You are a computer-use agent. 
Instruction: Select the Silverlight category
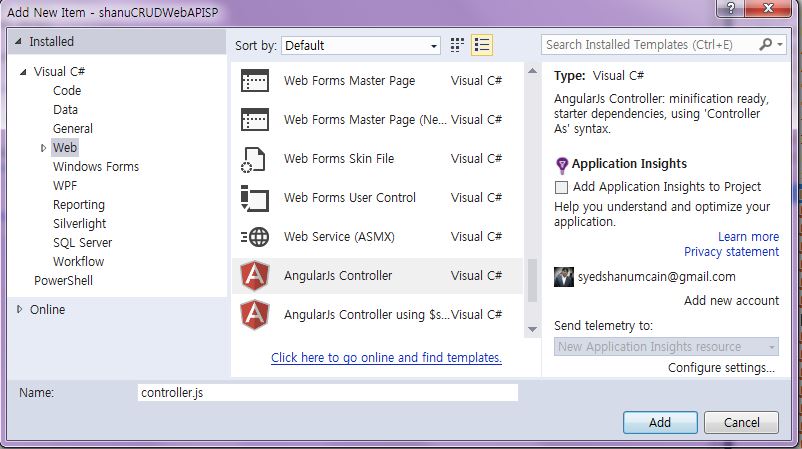[79, 224]
